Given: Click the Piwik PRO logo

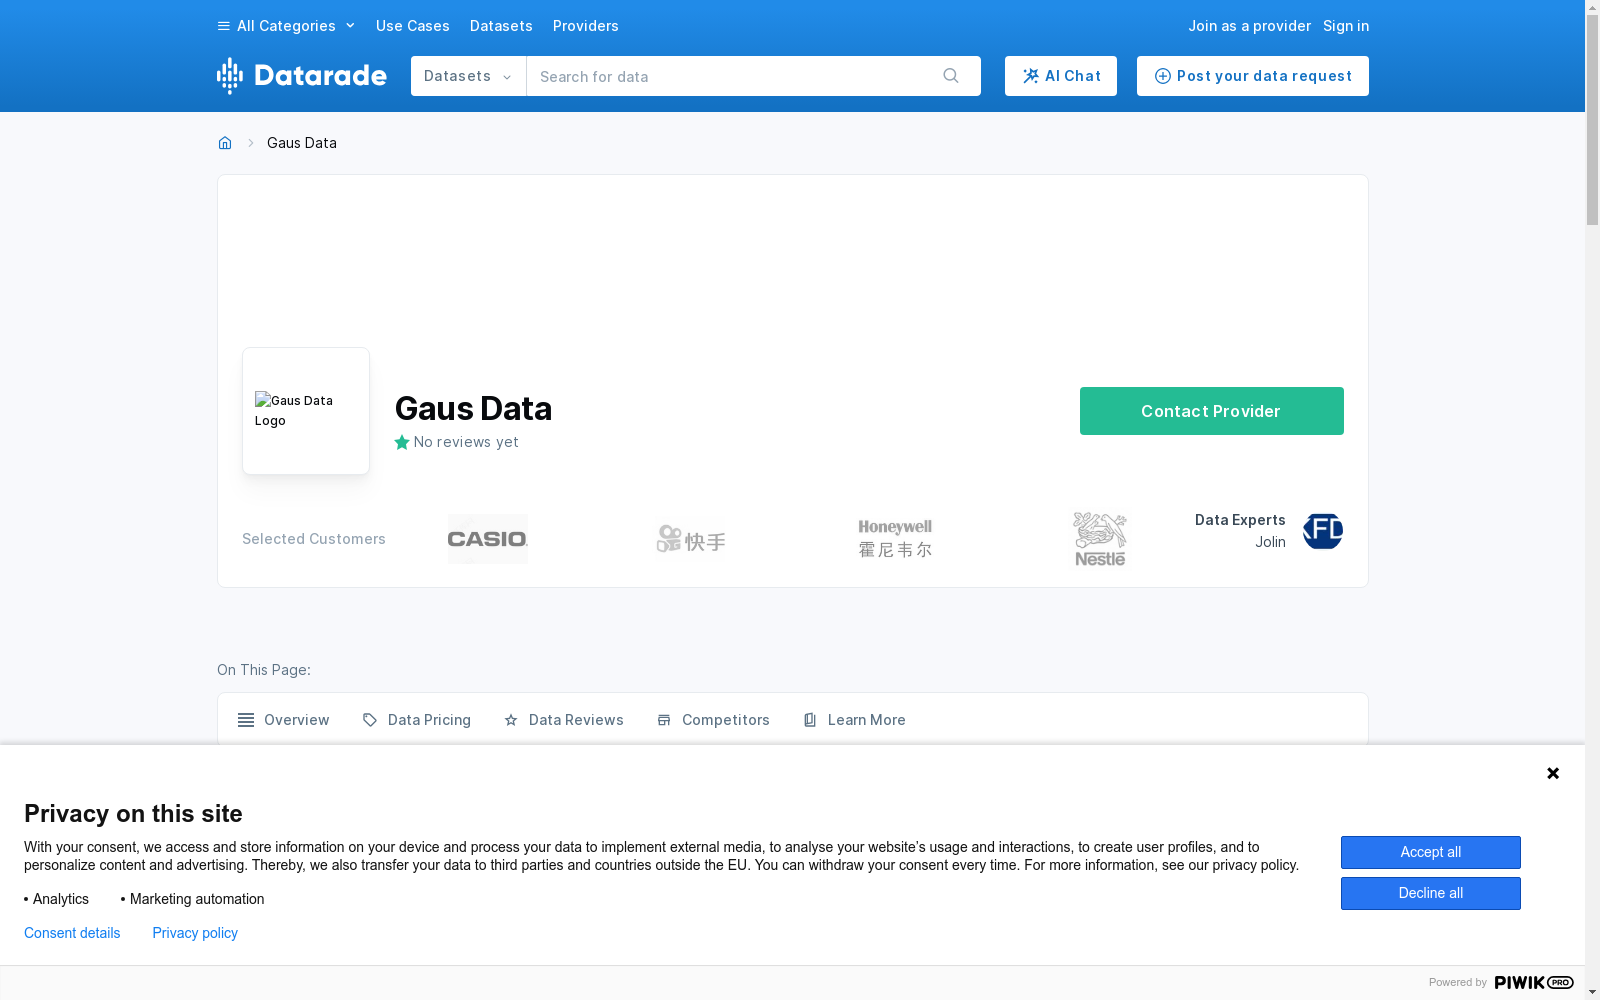Looking at the screenshot, I should [1534, 982].
